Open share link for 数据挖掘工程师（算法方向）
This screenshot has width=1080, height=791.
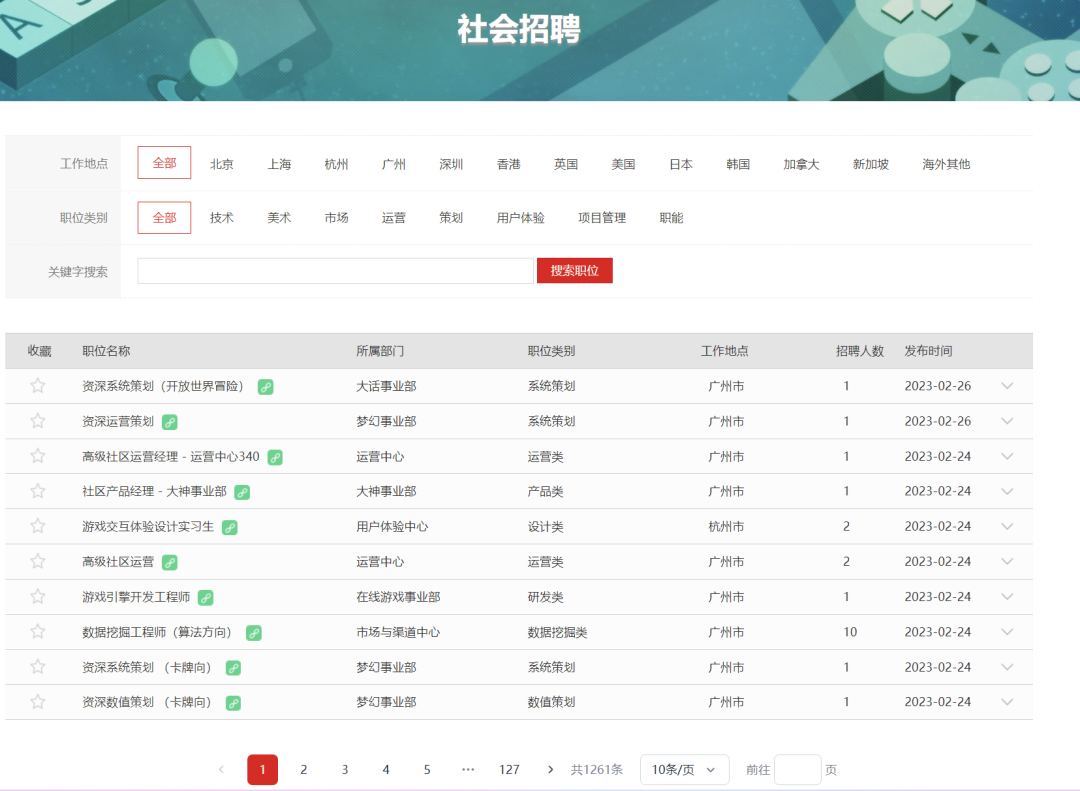click(x=253, y=633)
